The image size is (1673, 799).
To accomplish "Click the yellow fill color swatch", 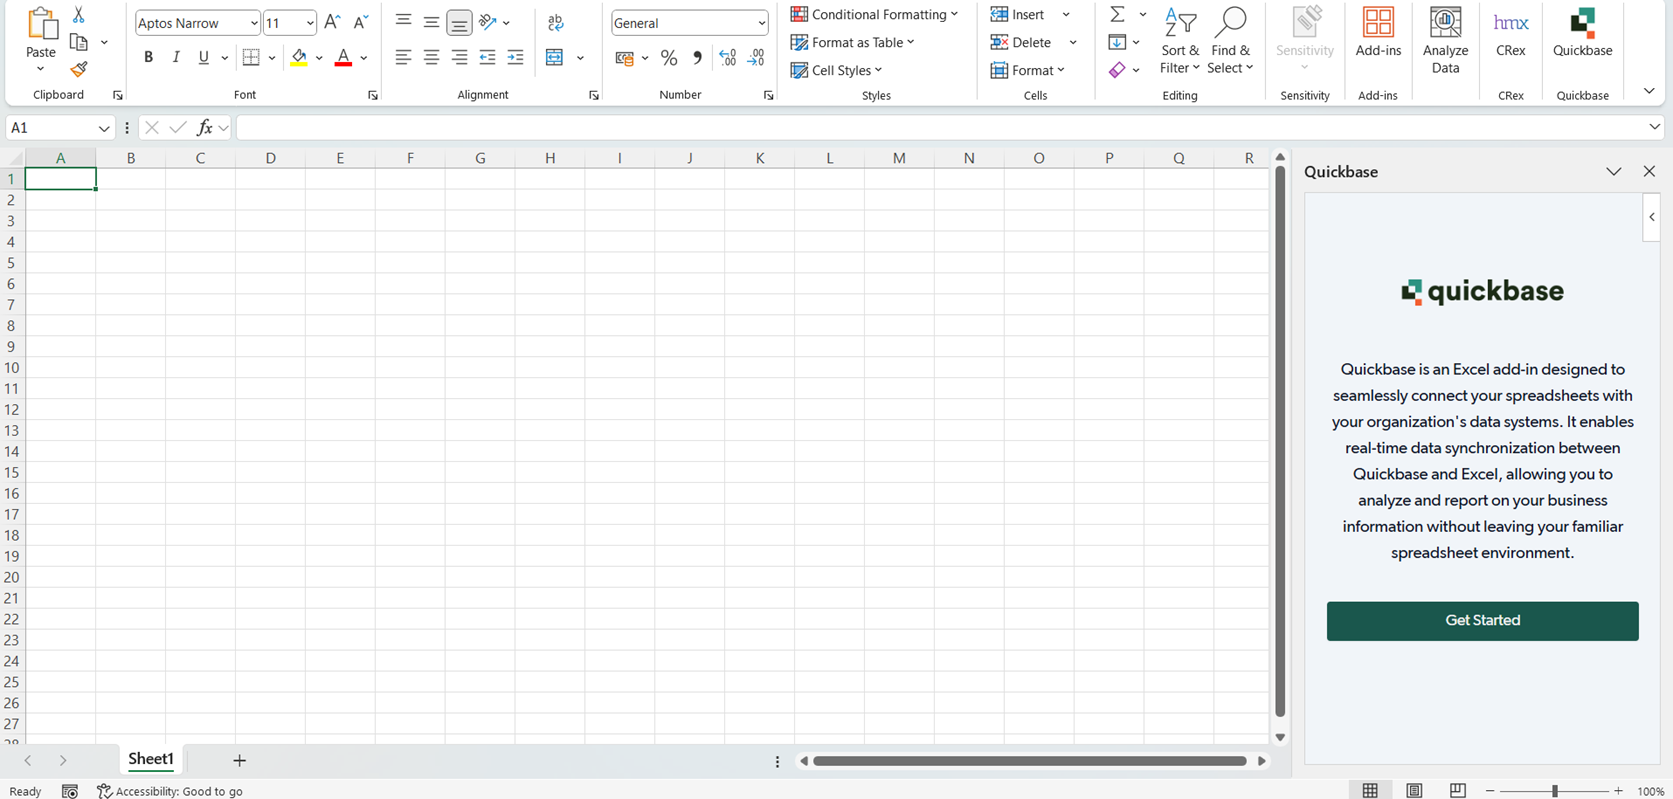I will [299, 58].
